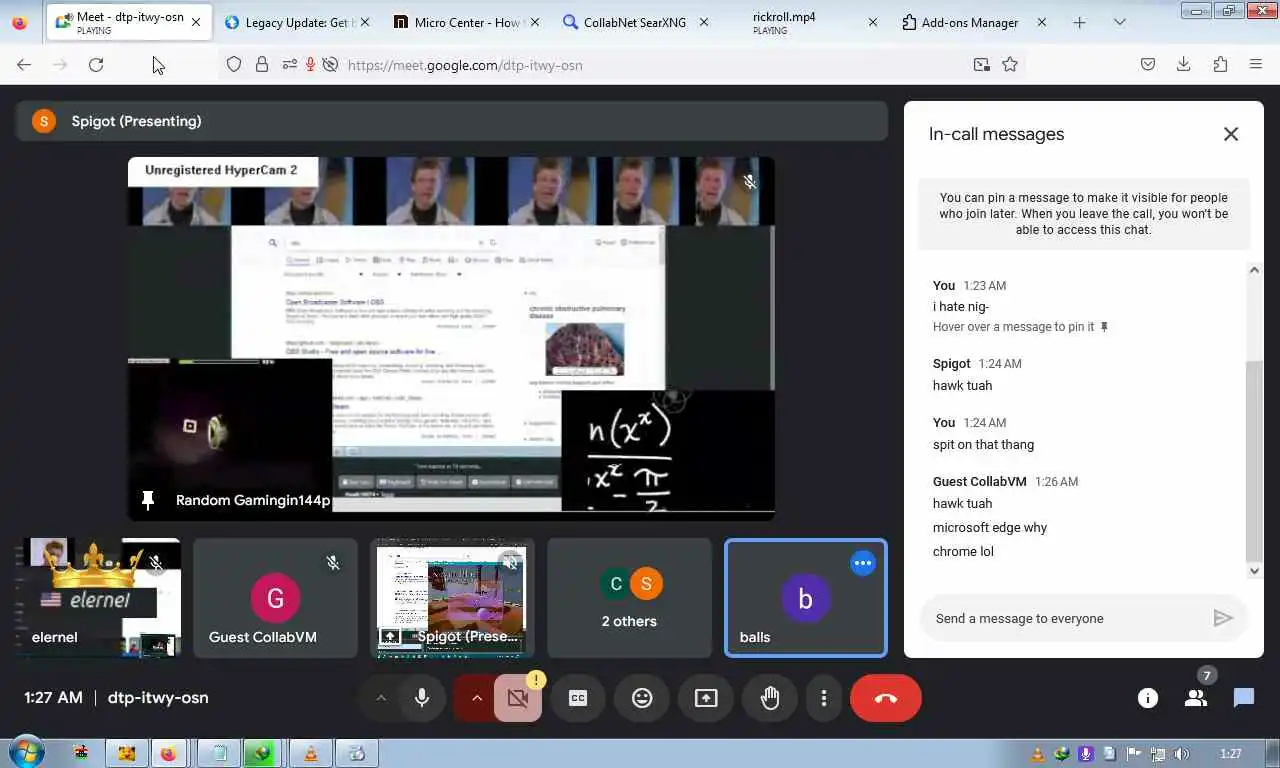The width and height of the screenshot is (1280, 768).
Task: Go back to previous page
Action: [24, 64]
